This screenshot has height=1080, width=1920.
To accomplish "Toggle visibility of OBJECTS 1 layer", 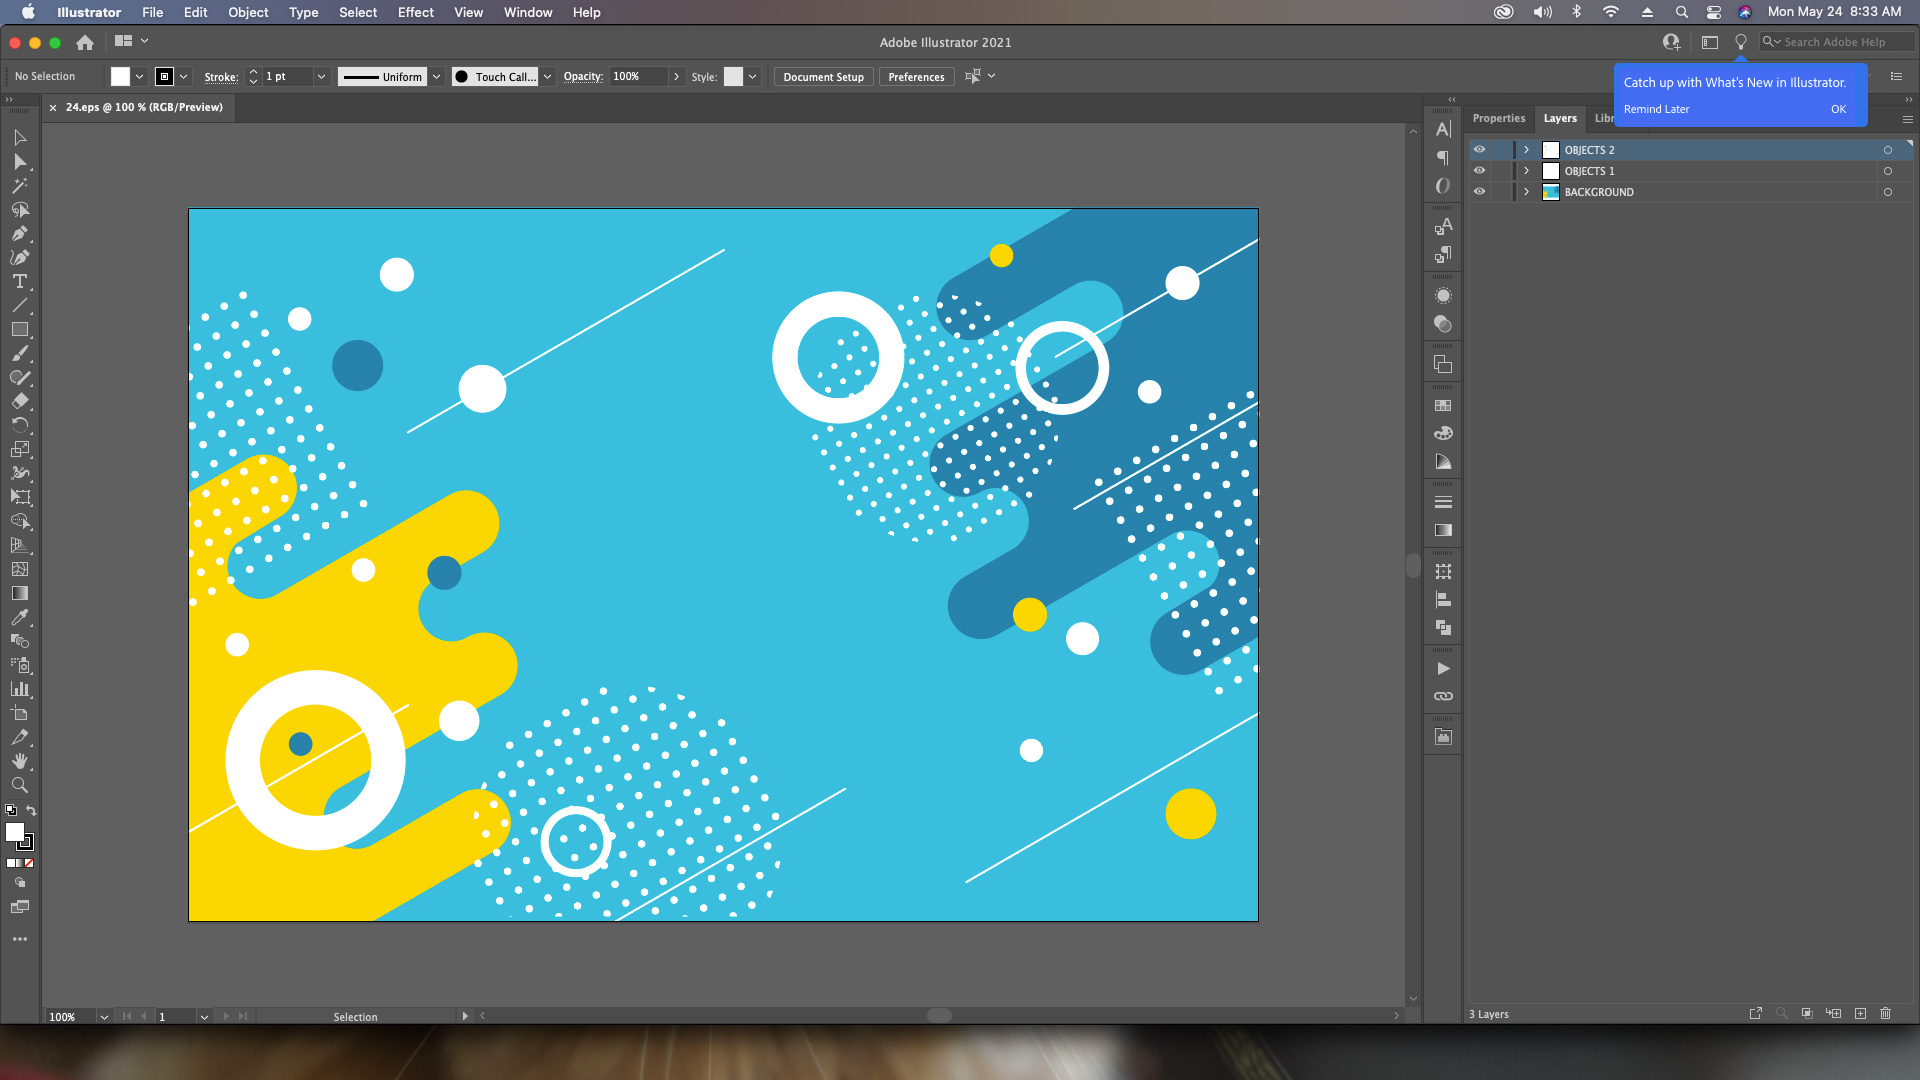I will click(1480, 170).
